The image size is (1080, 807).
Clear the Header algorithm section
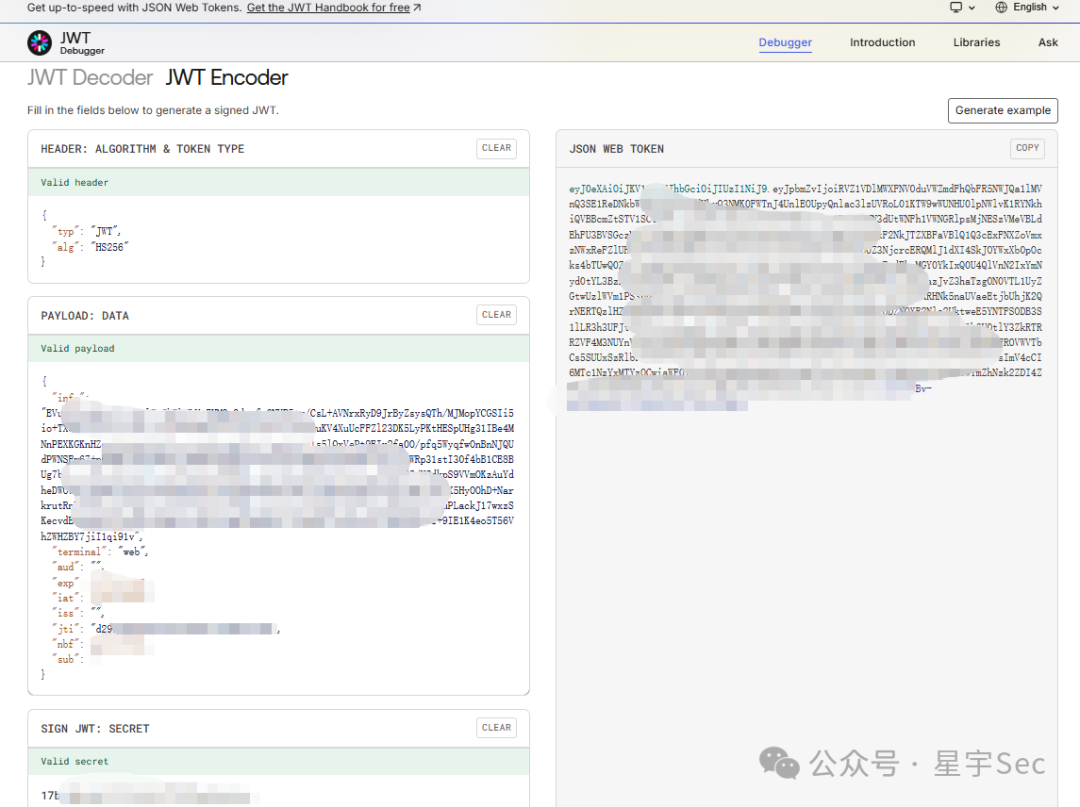pos(497,148)
